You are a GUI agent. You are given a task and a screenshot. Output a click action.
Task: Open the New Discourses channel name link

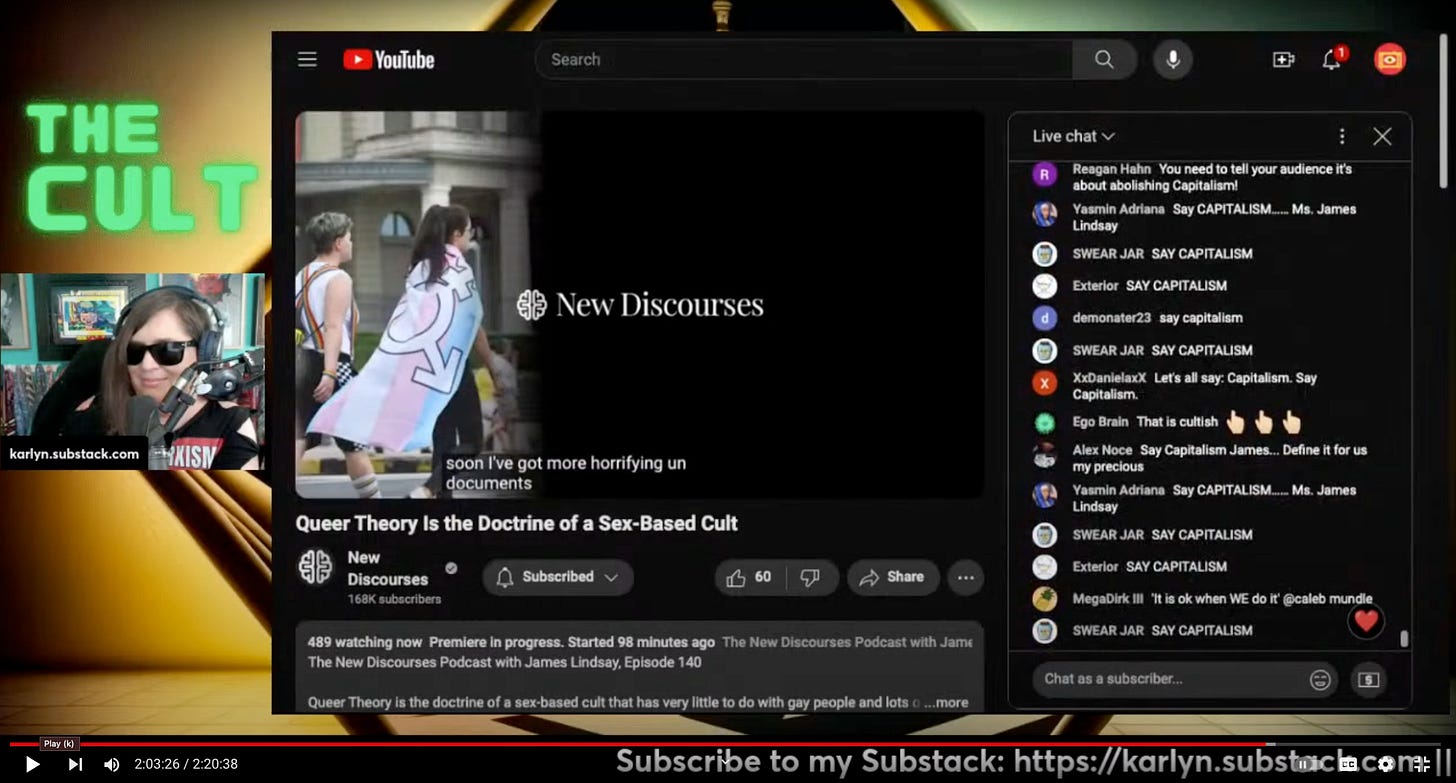point(388,568)
